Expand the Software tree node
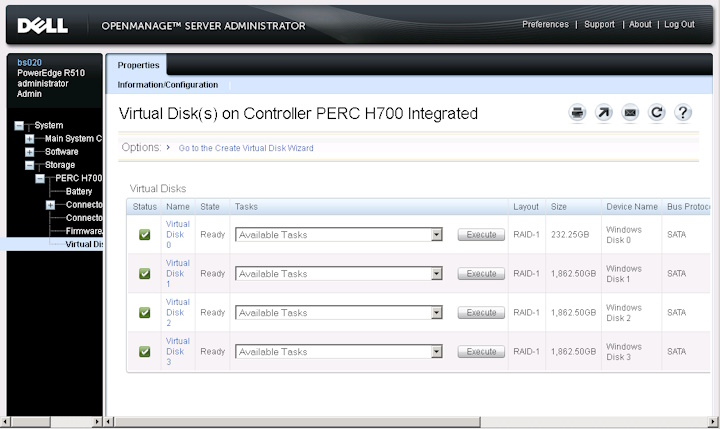Image resolution: width=720 pixels, height=429 pixels. tap(30, 152)
